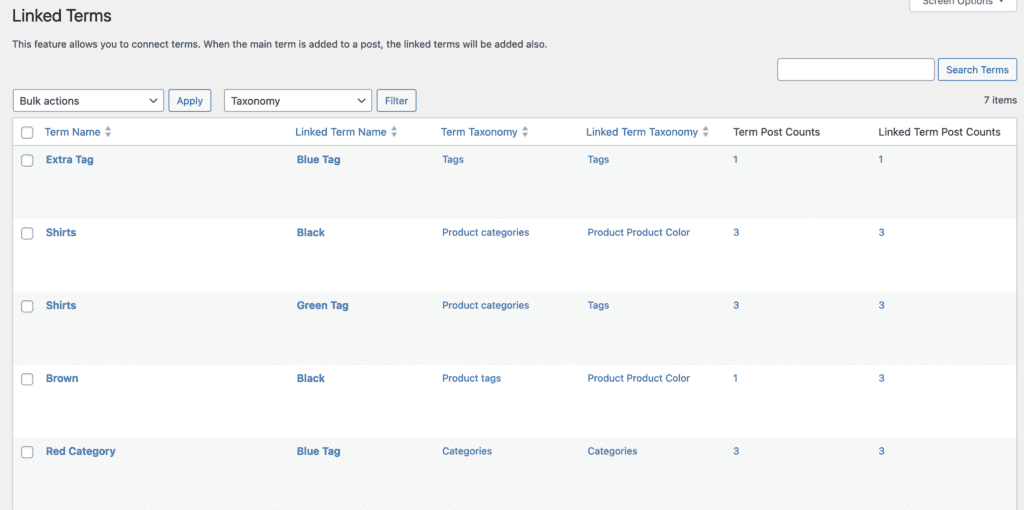Open the Brown term link
1024x510 pixels.
point(62,378)
